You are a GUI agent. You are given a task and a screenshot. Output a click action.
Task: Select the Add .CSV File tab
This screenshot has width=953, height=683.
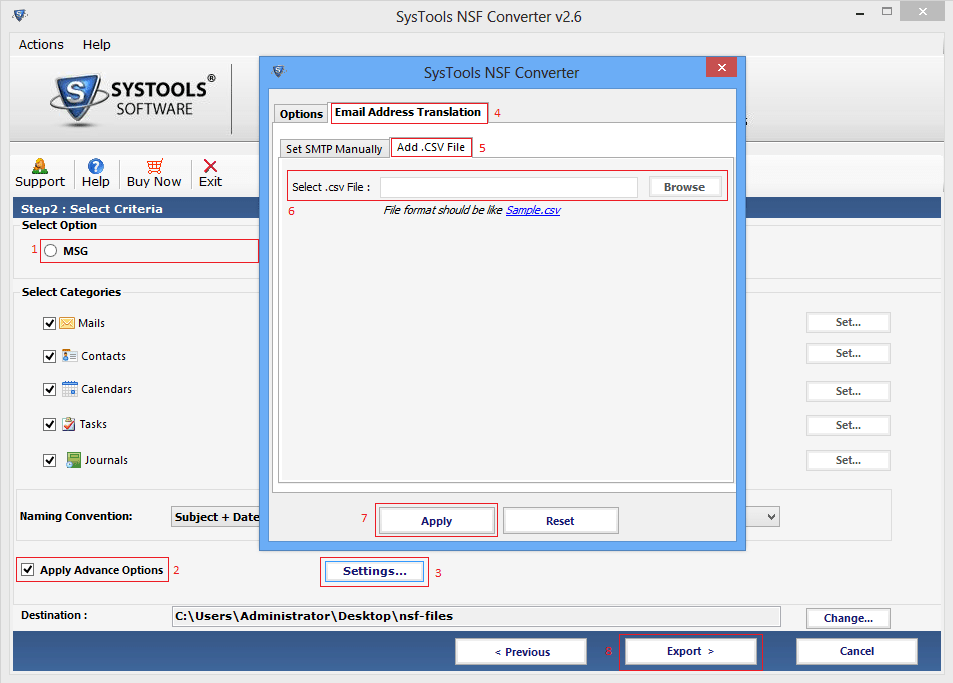click(431, 147)
